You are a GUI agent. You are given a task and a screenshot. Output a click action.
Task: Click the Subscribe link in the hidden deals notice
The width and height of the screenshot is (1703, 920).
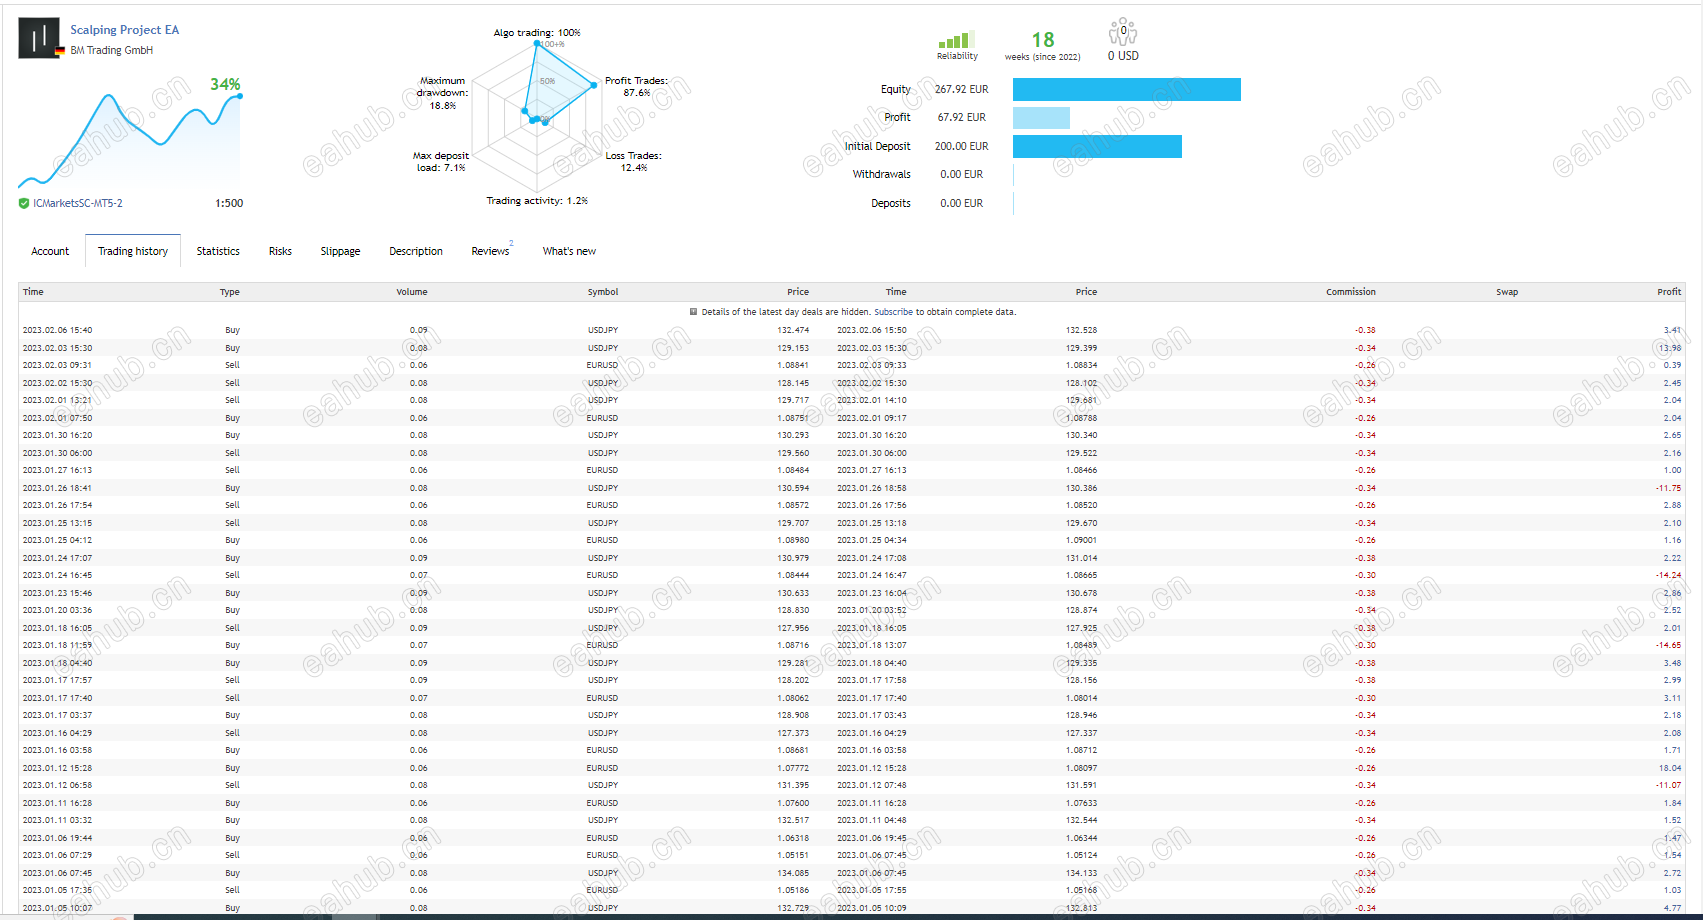(x=893, y=312)
